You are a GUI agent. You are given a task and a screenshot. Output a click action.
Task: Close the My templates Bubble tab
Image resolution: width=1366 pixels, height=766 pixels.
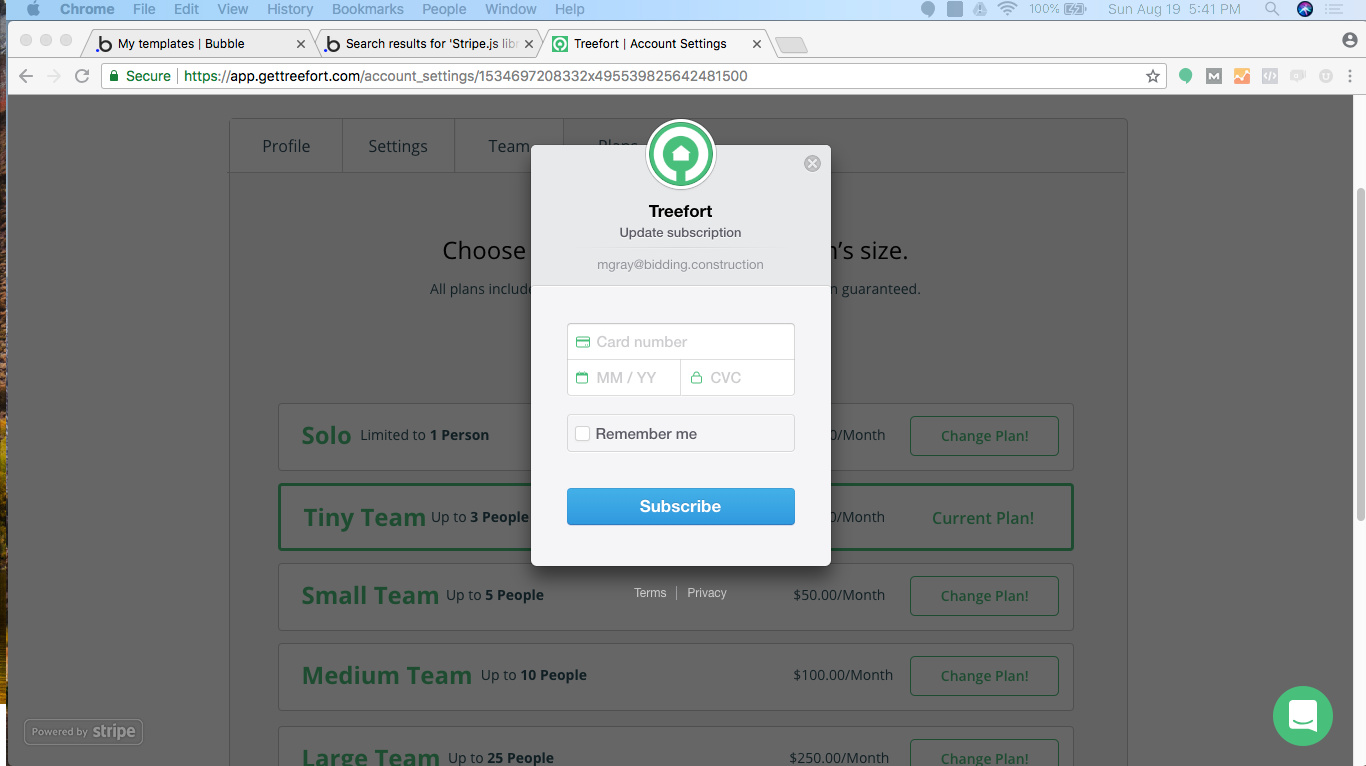point(301,44)
